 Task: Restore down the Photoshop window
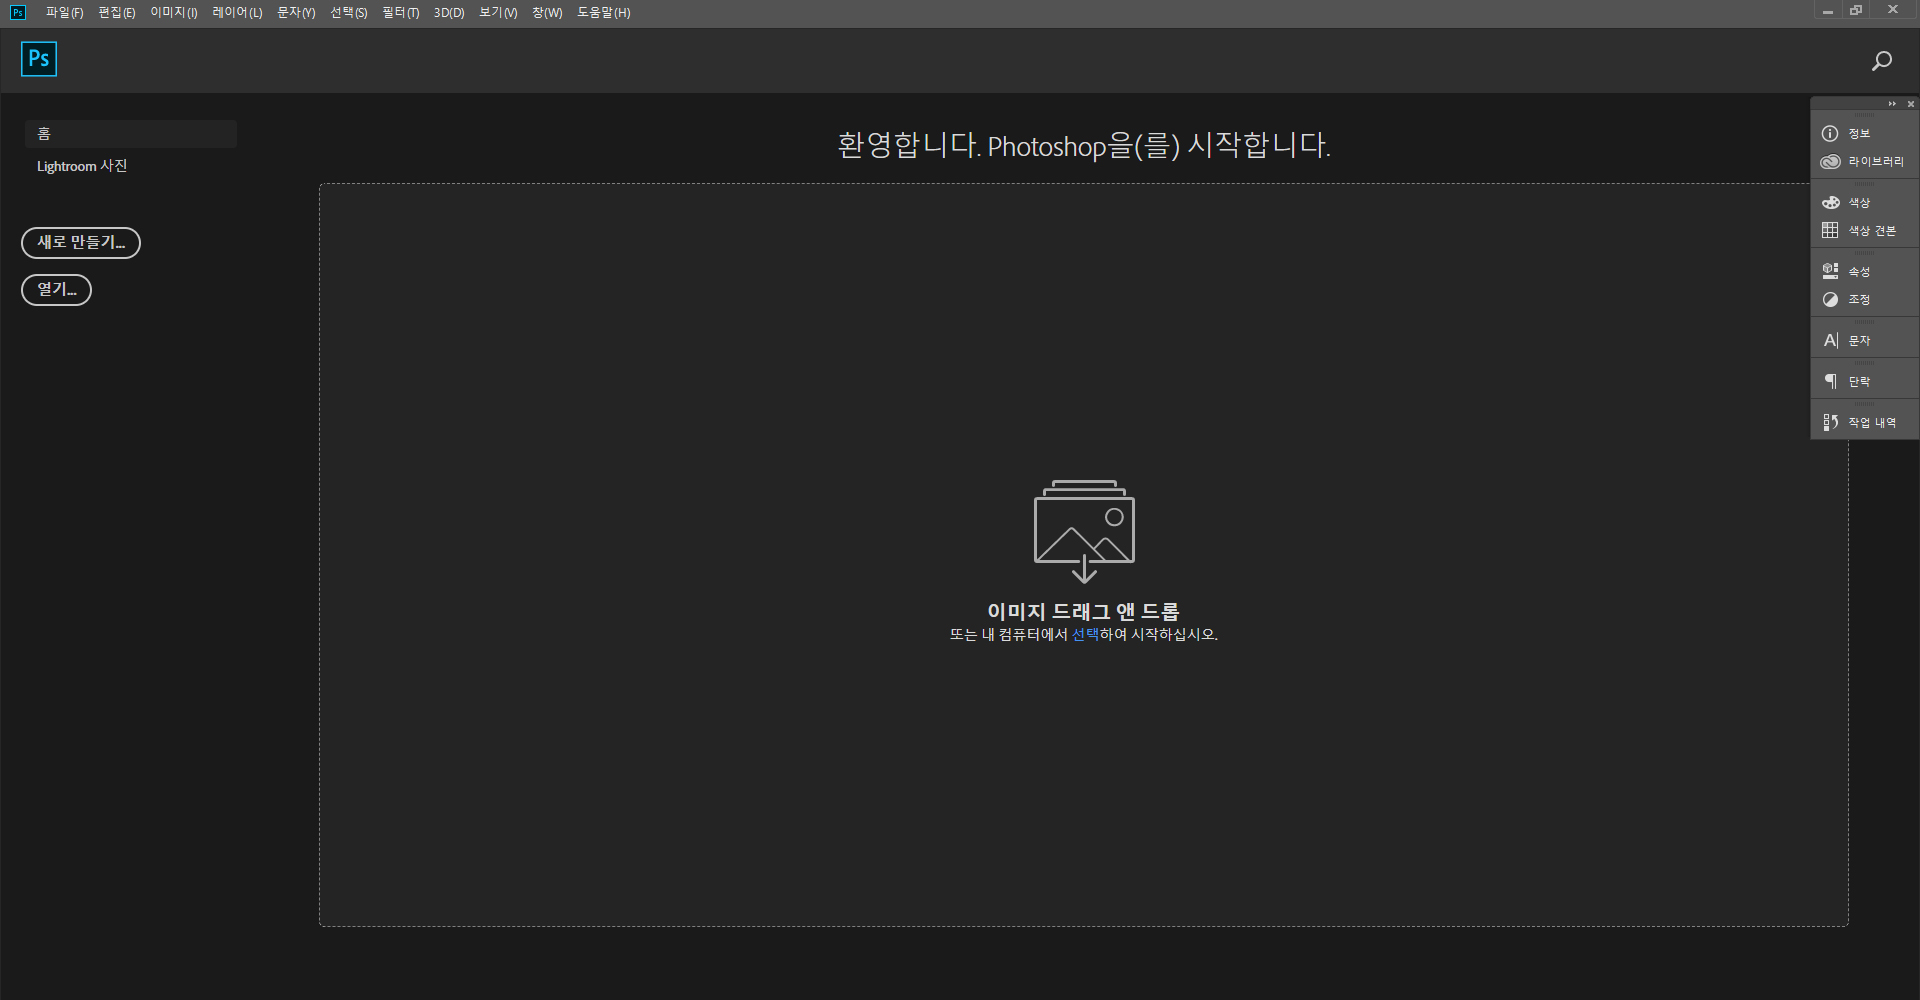[x=1857, y=11]
